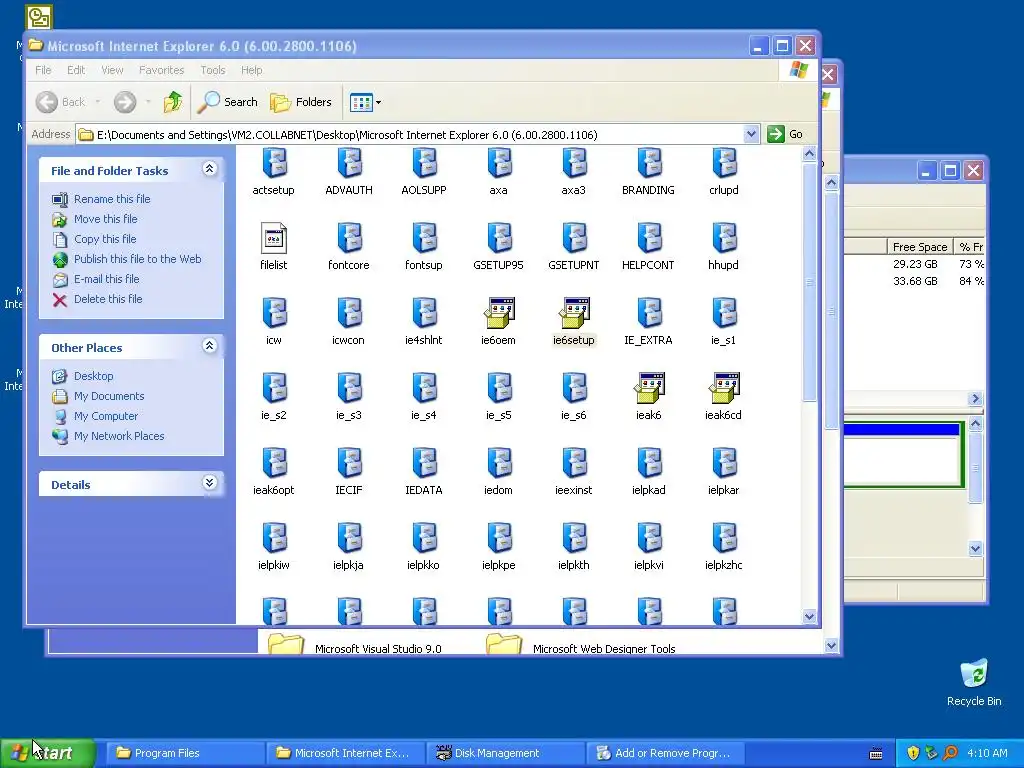Open the File menu
Screen dimensions: 1024x768
[43, 70]
